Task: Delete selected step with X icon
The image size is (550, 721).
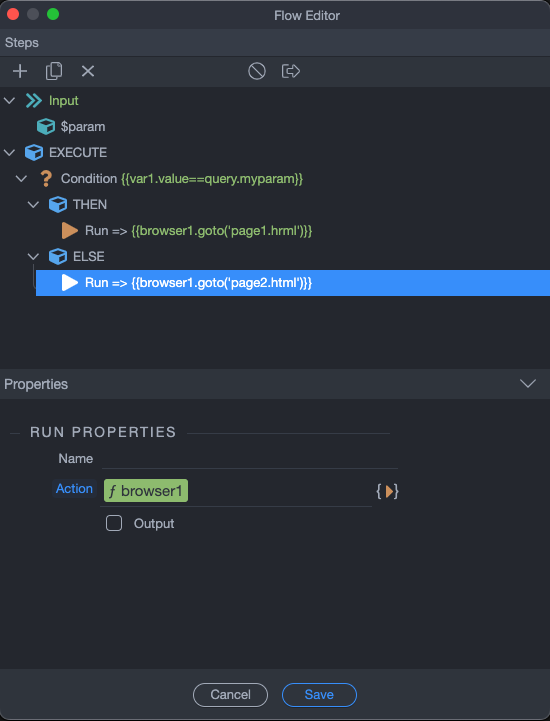Action: coord(88,71)
